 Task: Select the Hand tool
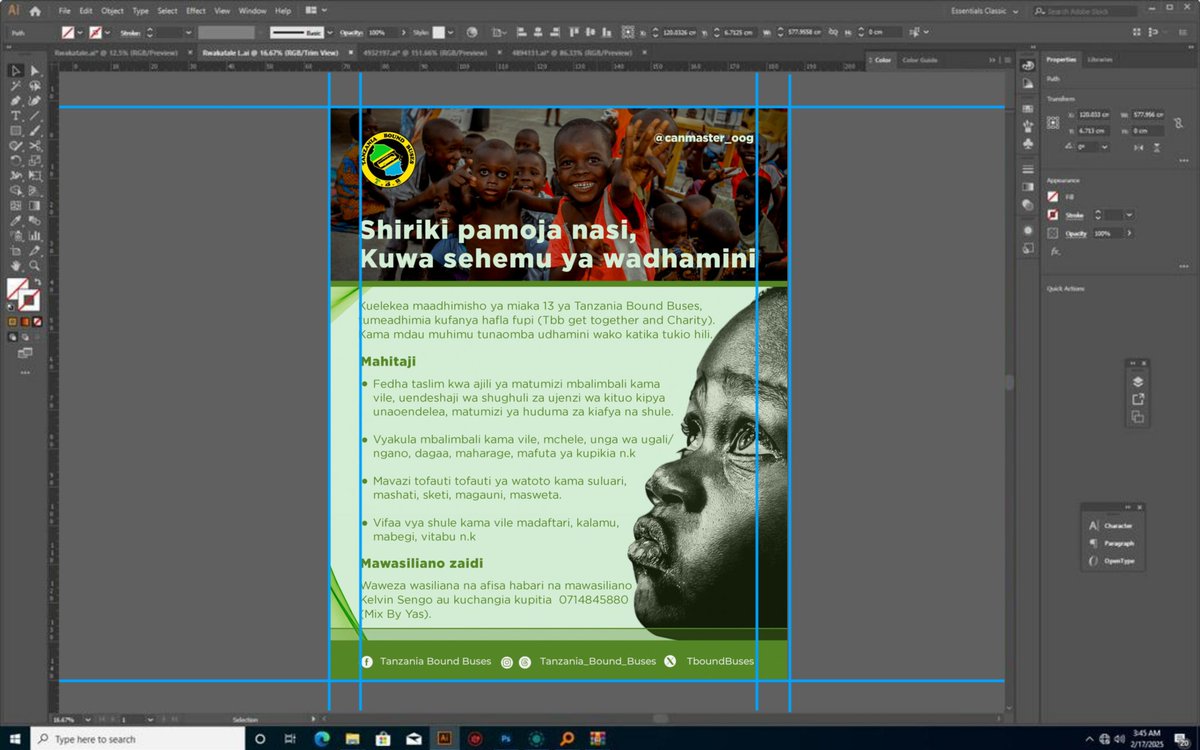16,265
